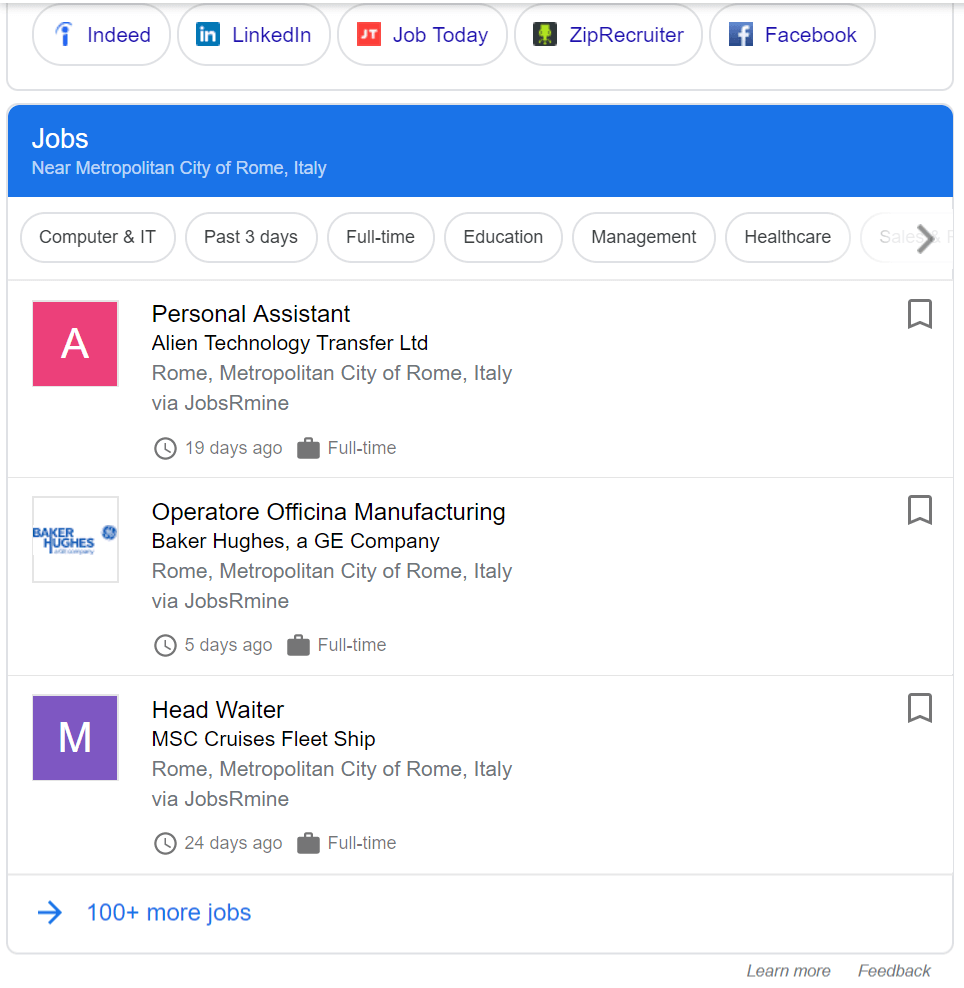Filter jobs by Education category
Image resolution: width=964 pixels, height=988 pixels.
503,238
